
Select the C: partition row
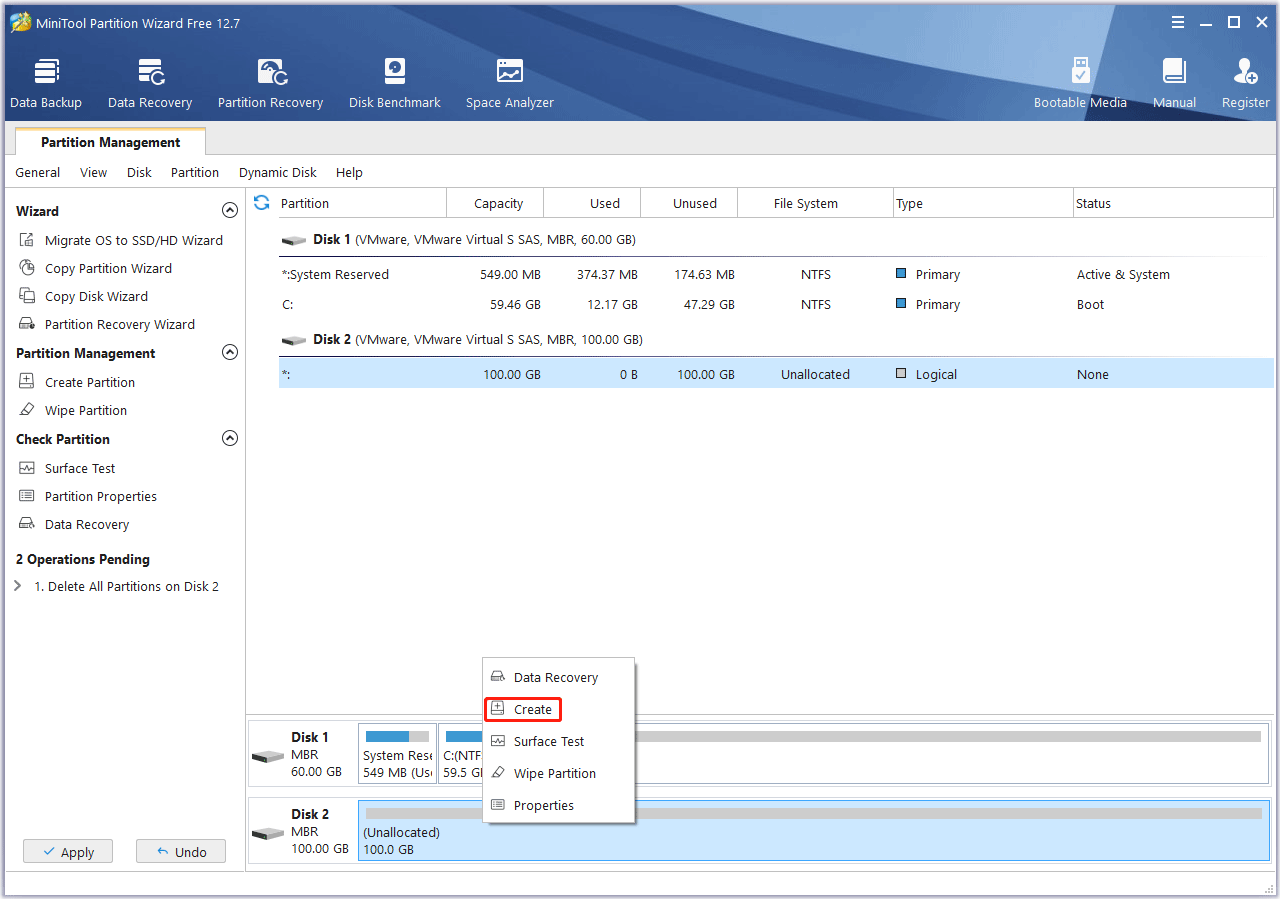pyautogui.click(x=776, y=304)
